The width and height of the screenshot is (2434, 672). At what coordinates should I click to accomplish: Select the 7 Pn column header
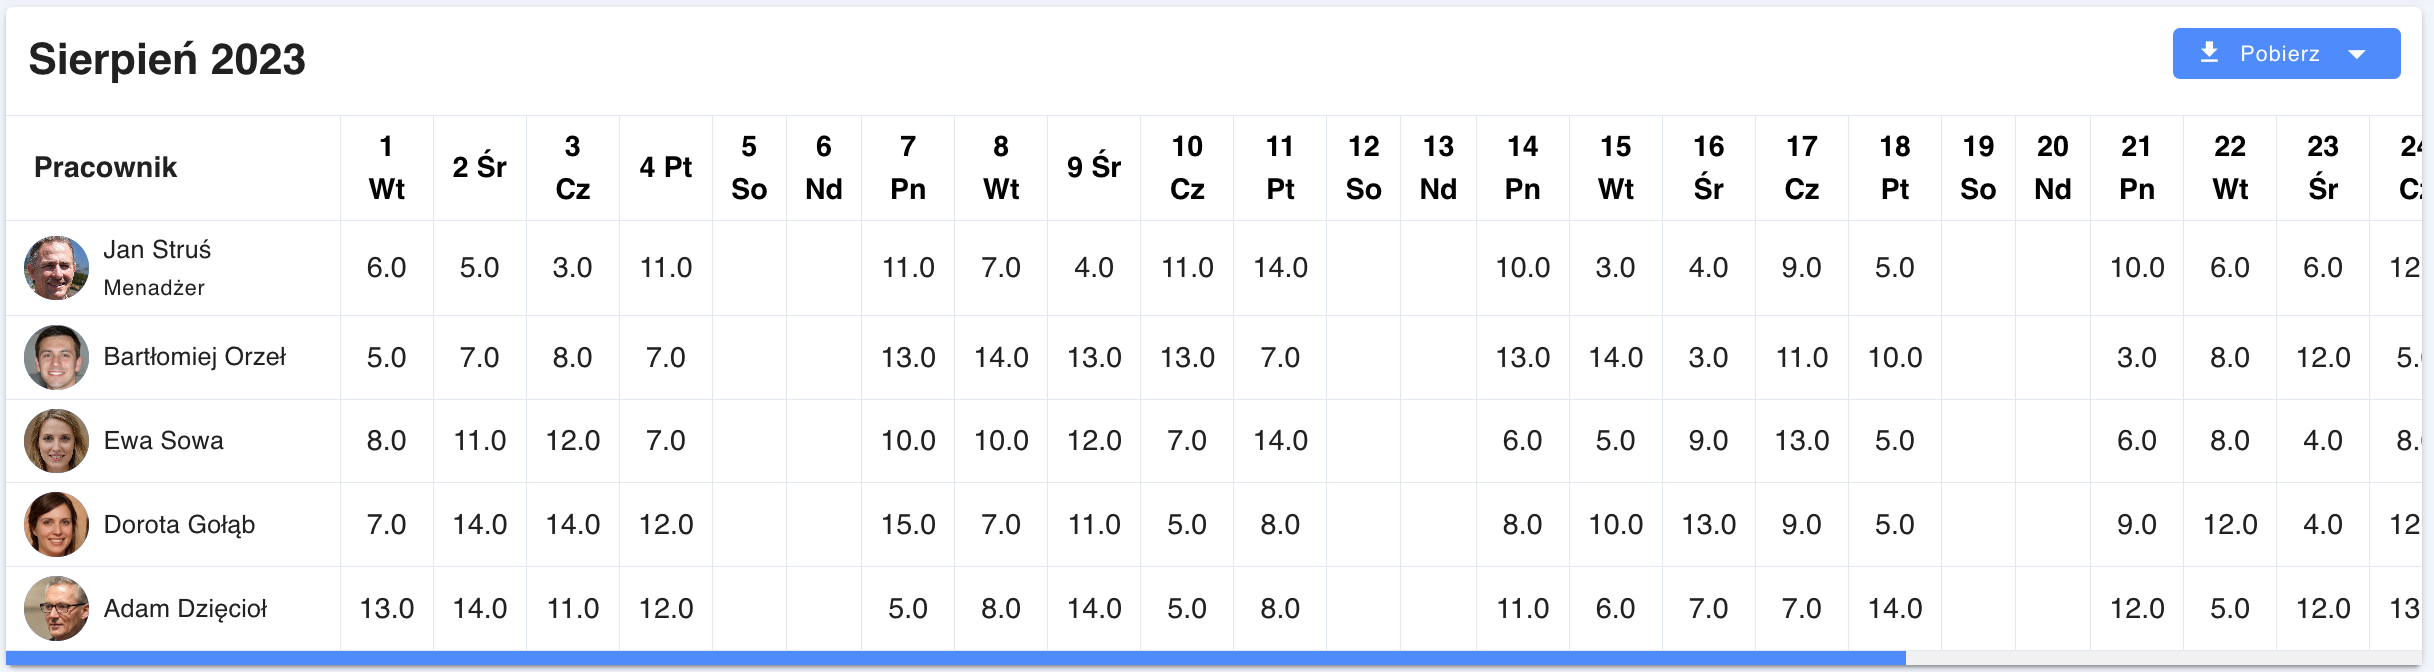tap(908, 168)
